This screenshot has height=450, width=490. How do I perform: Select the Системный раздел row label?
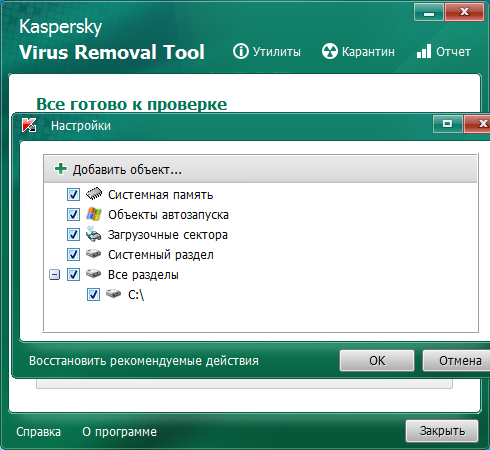[161, 255]
